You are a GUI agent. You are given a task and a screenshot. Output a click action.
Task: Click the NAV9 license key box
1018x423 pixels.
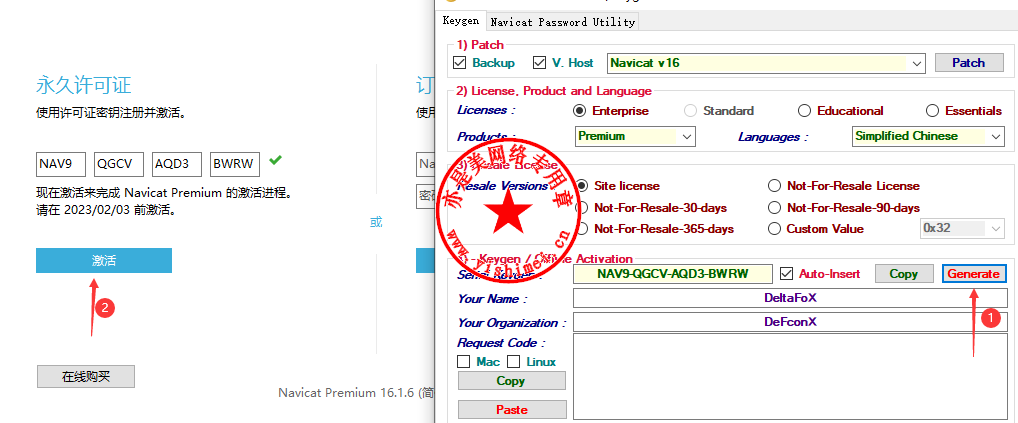(61, 164)
